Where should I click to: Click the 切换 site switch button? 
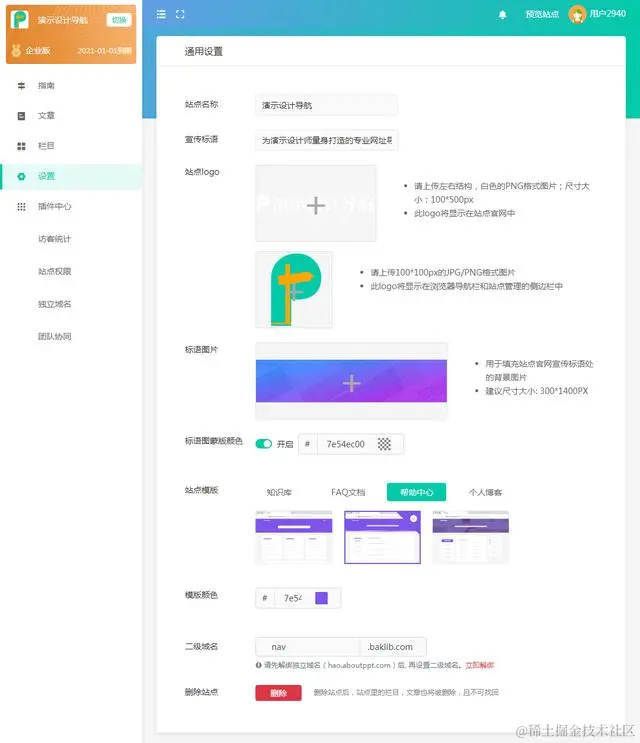point(119,20)
